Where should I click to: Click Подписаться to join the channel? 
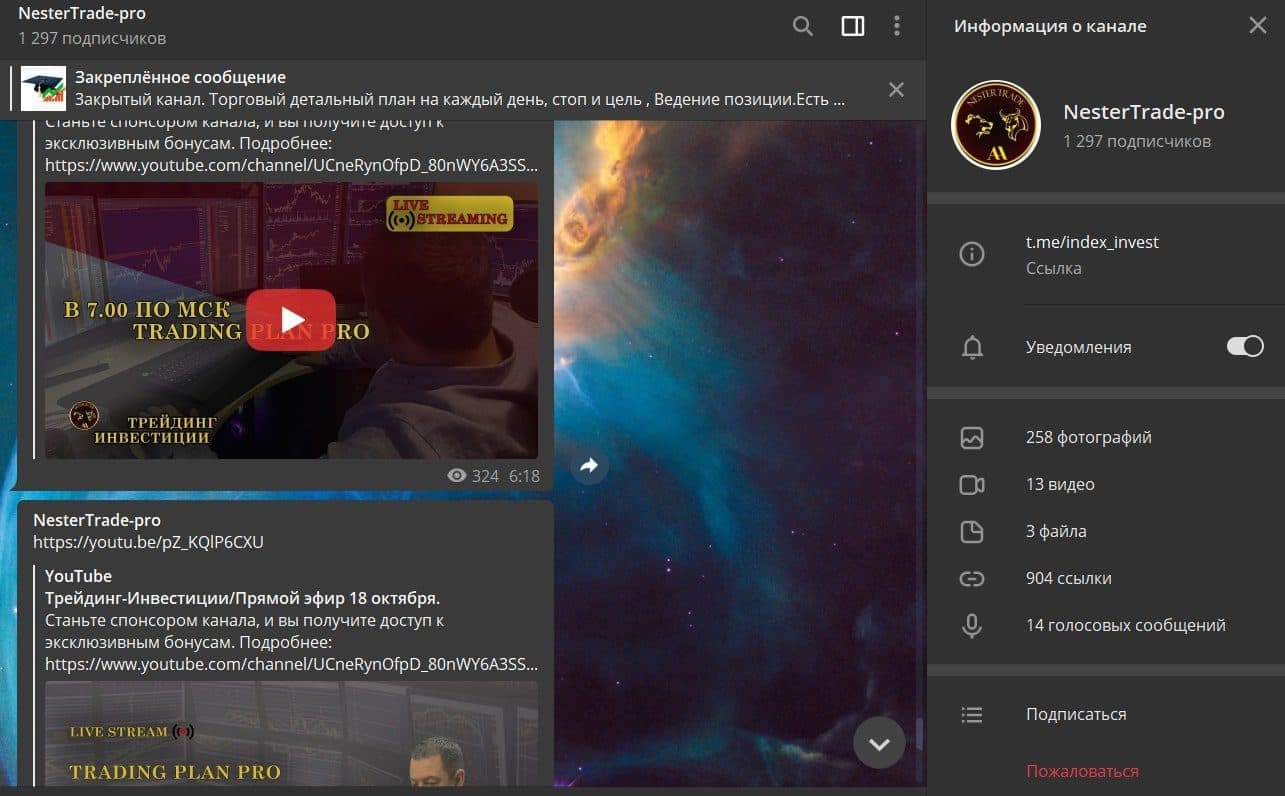click(1076, 714)
